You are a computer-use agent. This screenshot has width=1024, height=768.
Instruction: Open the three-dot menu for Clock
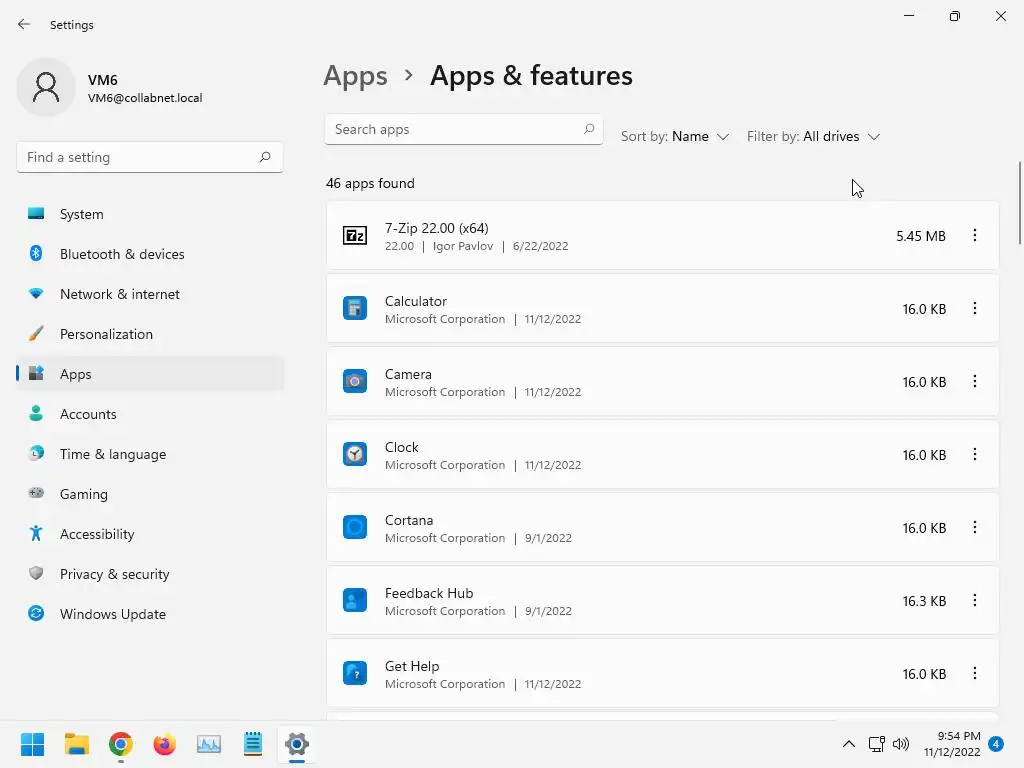point(975,454)
